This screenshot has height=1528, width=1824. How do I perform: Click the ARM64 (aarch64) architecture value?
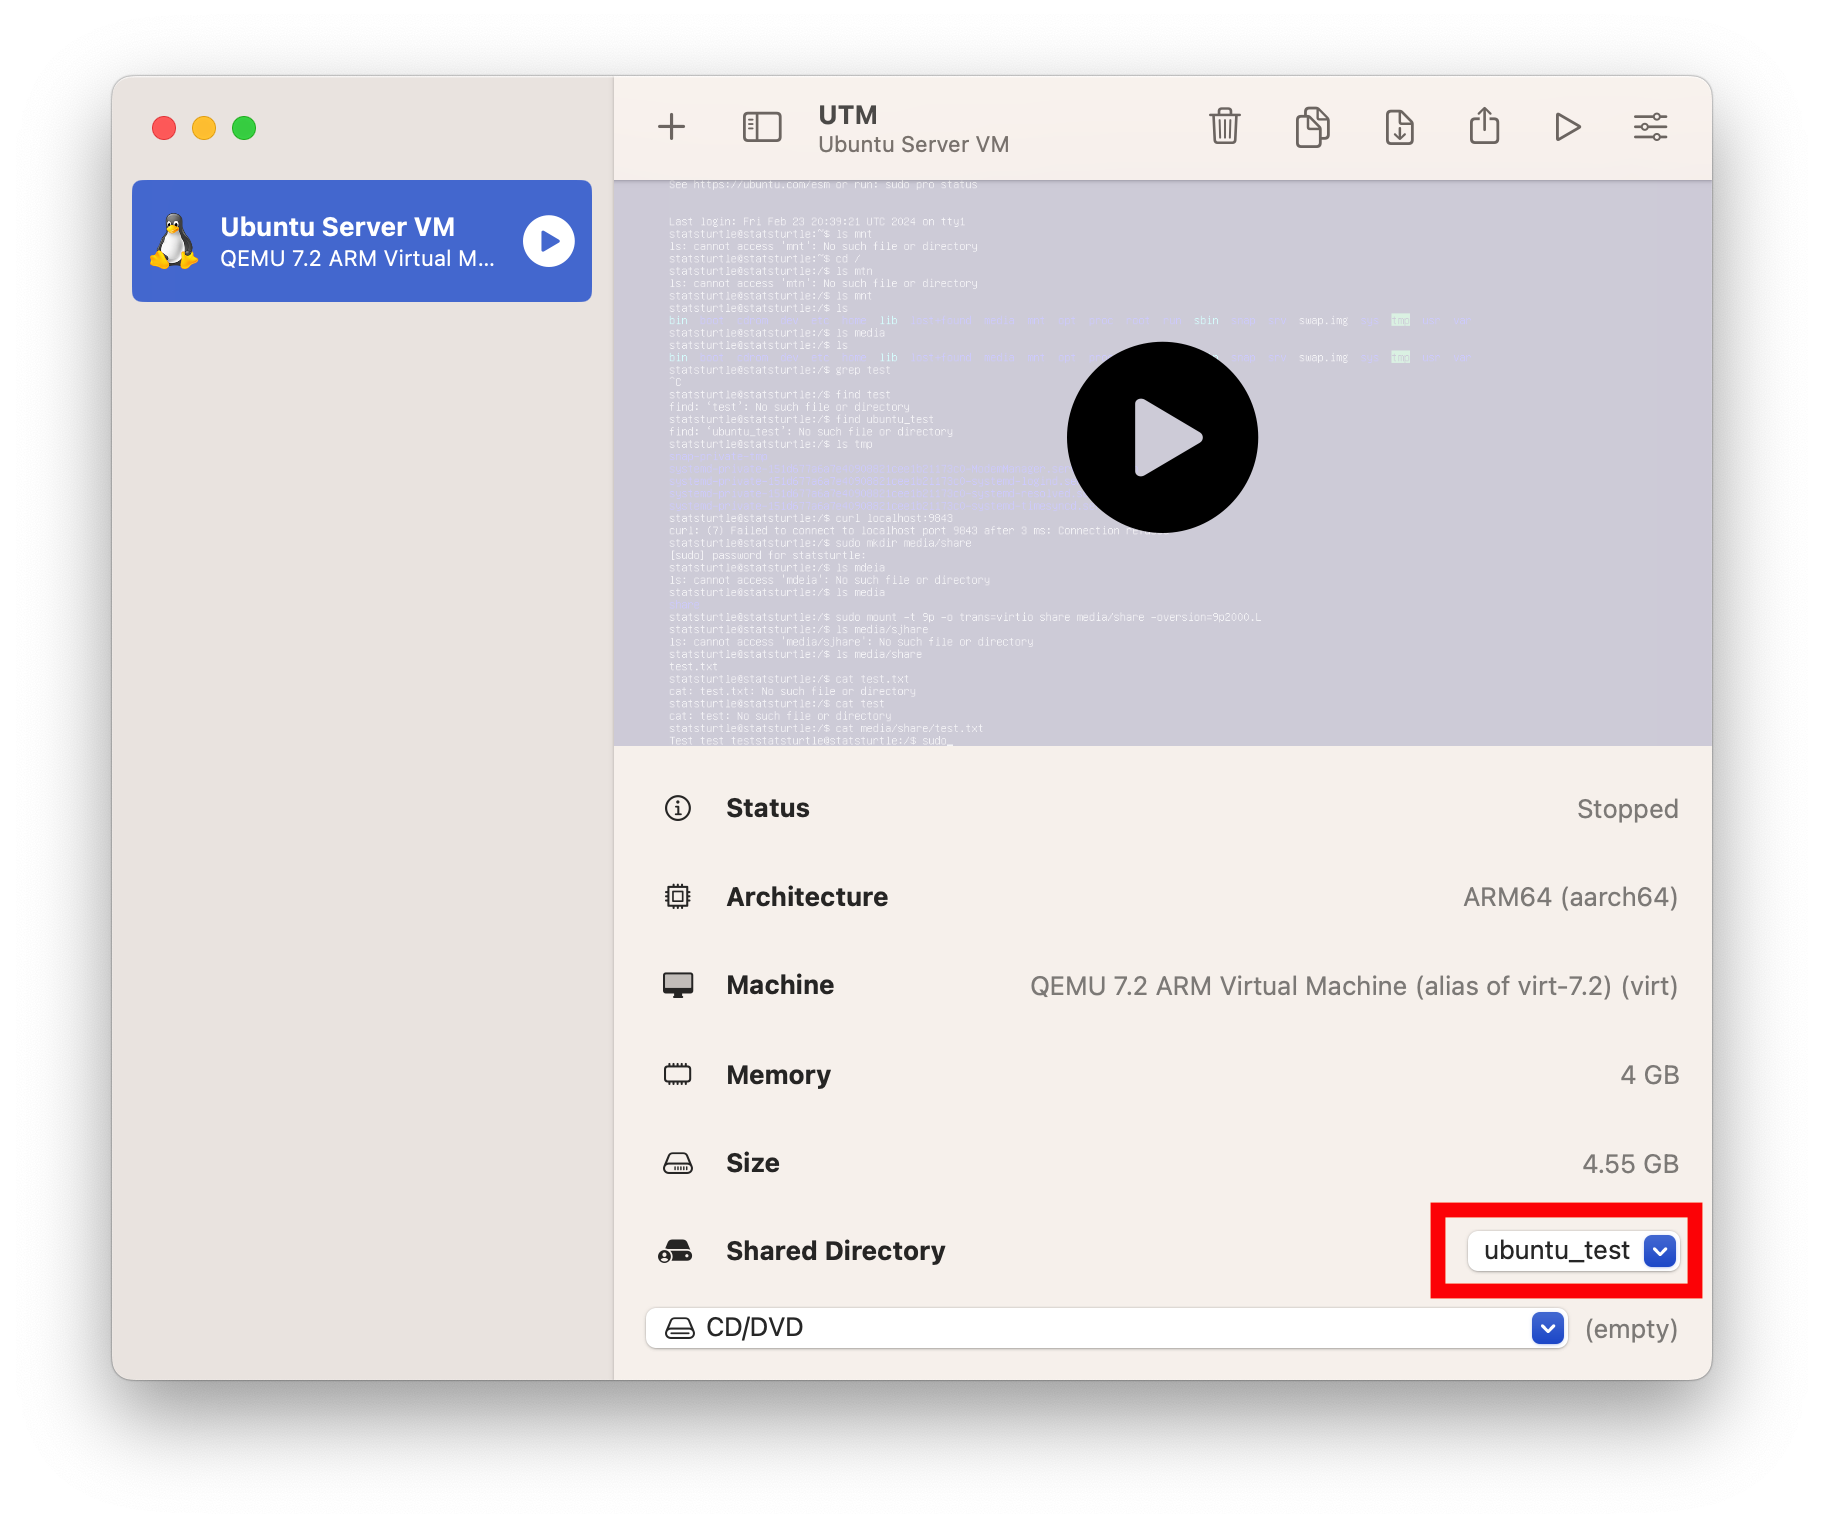(1570, 897)
